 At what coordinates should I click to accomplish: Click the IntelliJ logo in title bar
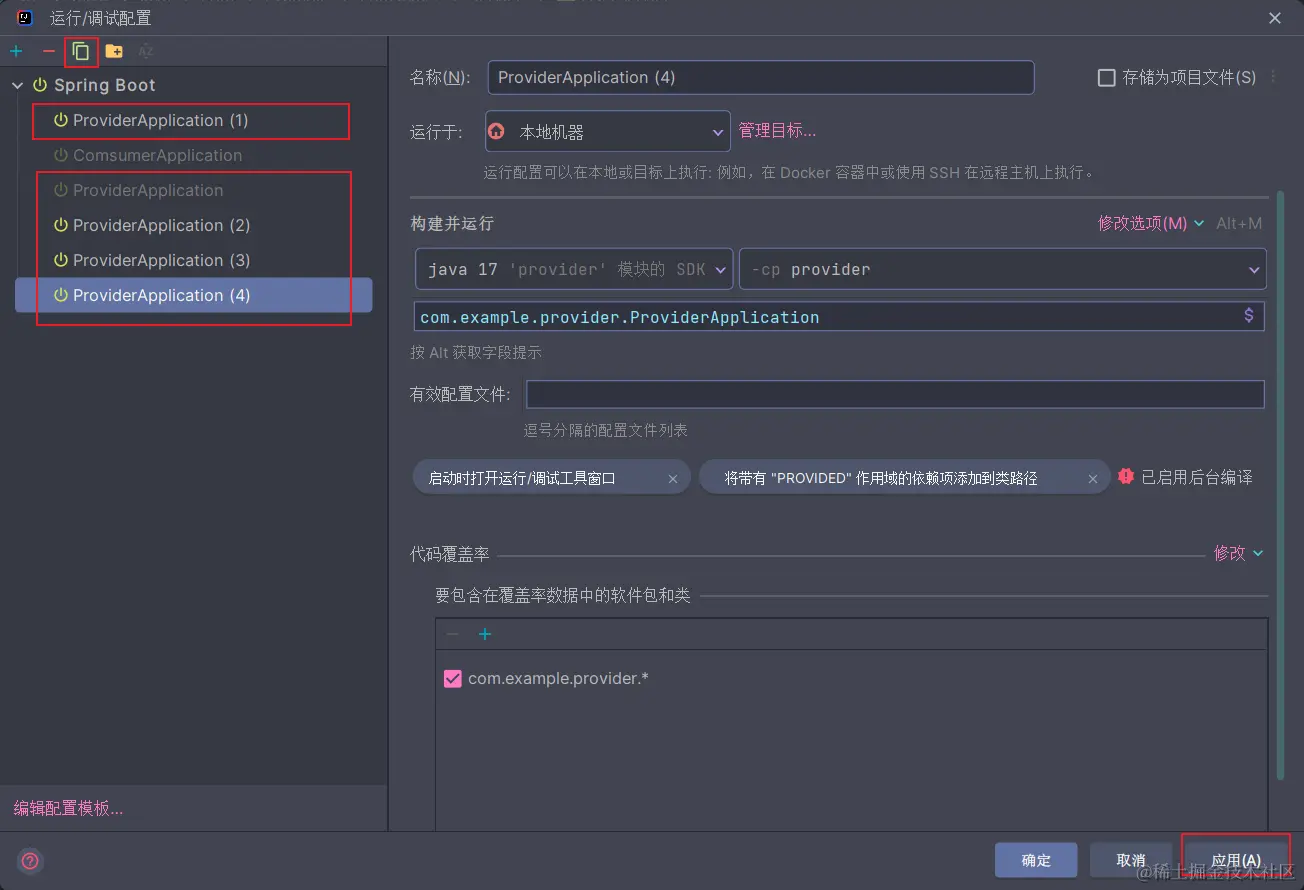click(25, 17)
